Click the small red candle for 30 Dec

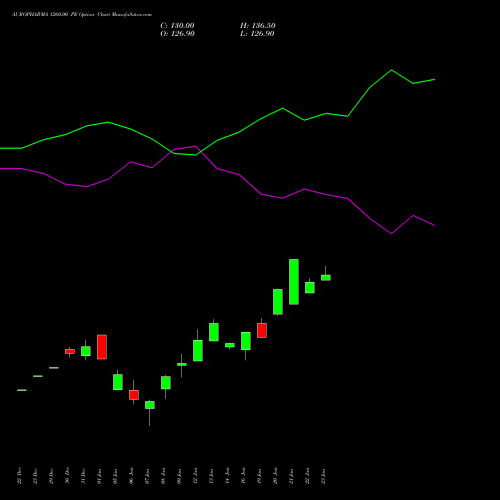pos(70,351)
